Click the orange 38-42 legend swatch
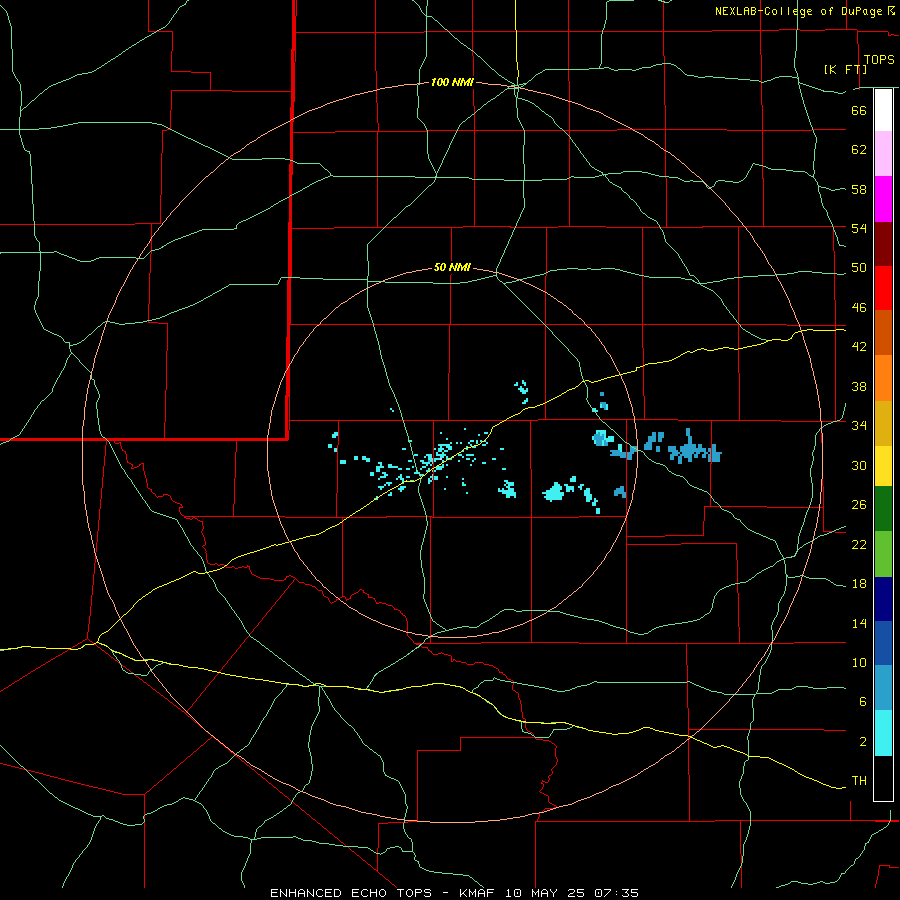The height and width of the screenshot is (900, 900). (x=883, y=378)
